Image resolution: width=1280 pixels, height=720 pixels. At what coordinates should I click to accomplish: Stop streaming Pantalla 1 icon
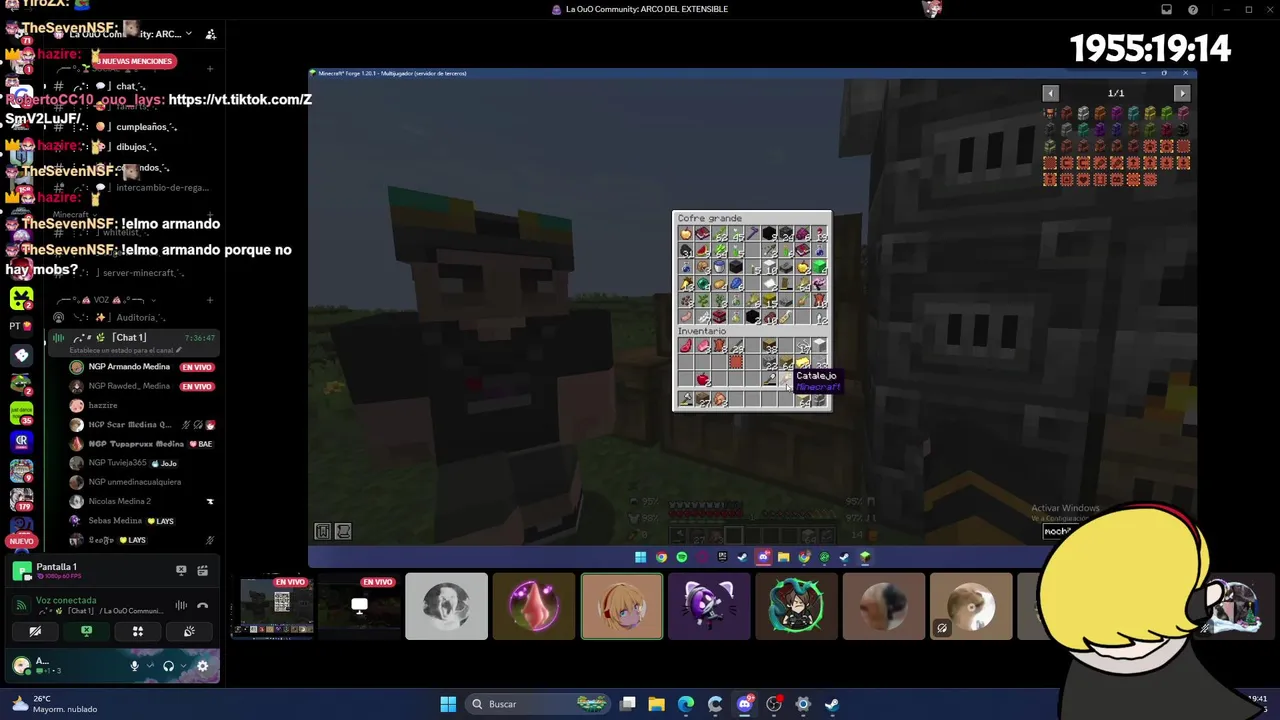click(181, 570)
